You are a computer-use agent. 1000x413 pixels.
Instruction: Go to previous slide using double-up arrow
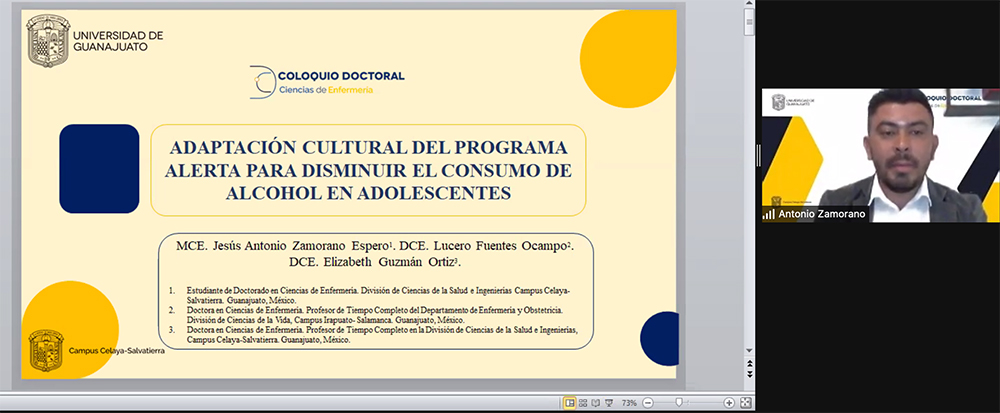pos(750,366)
